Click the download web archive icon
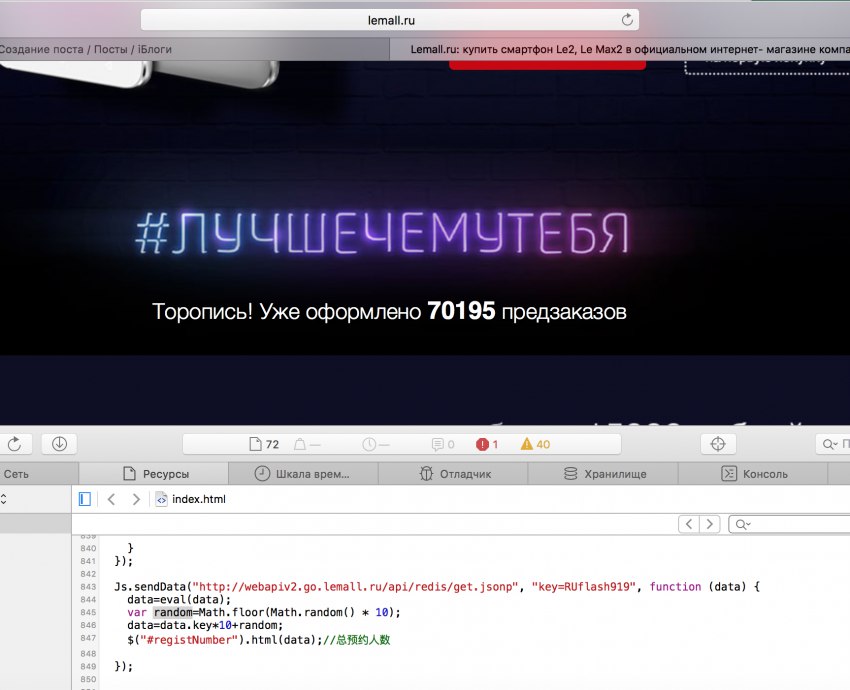The image size is (850, 690). click(59, 444)
